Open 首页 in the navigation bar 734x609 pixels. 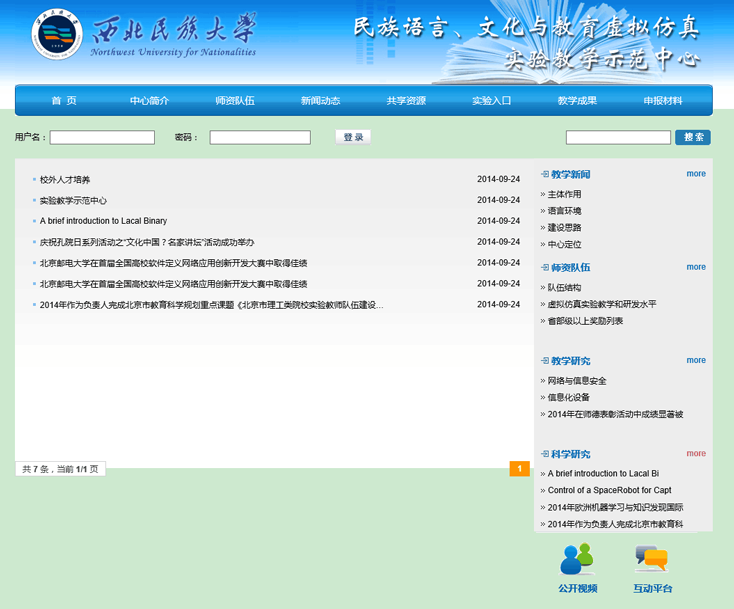tap(63, 101)
